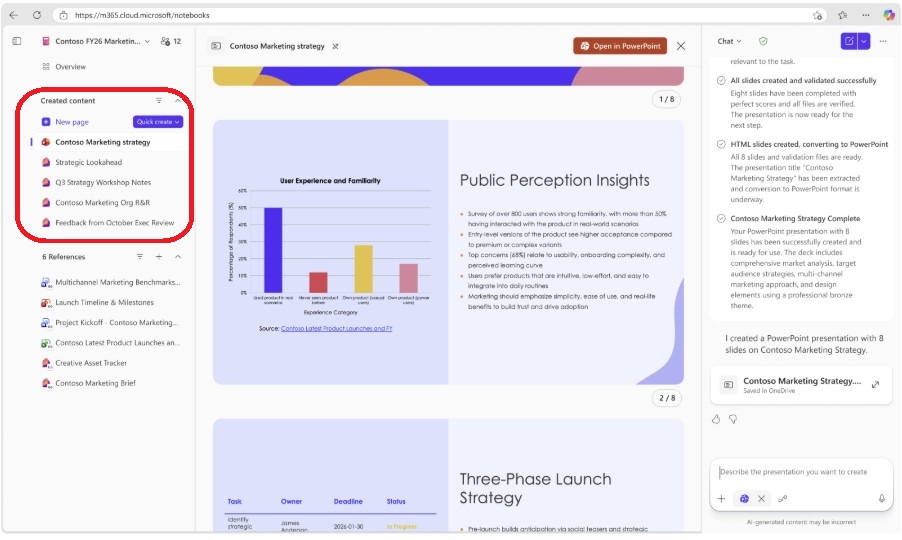The height and width of the screenshot is (540, 902).
Task: Go back in the browser
Action: point(13,16)
